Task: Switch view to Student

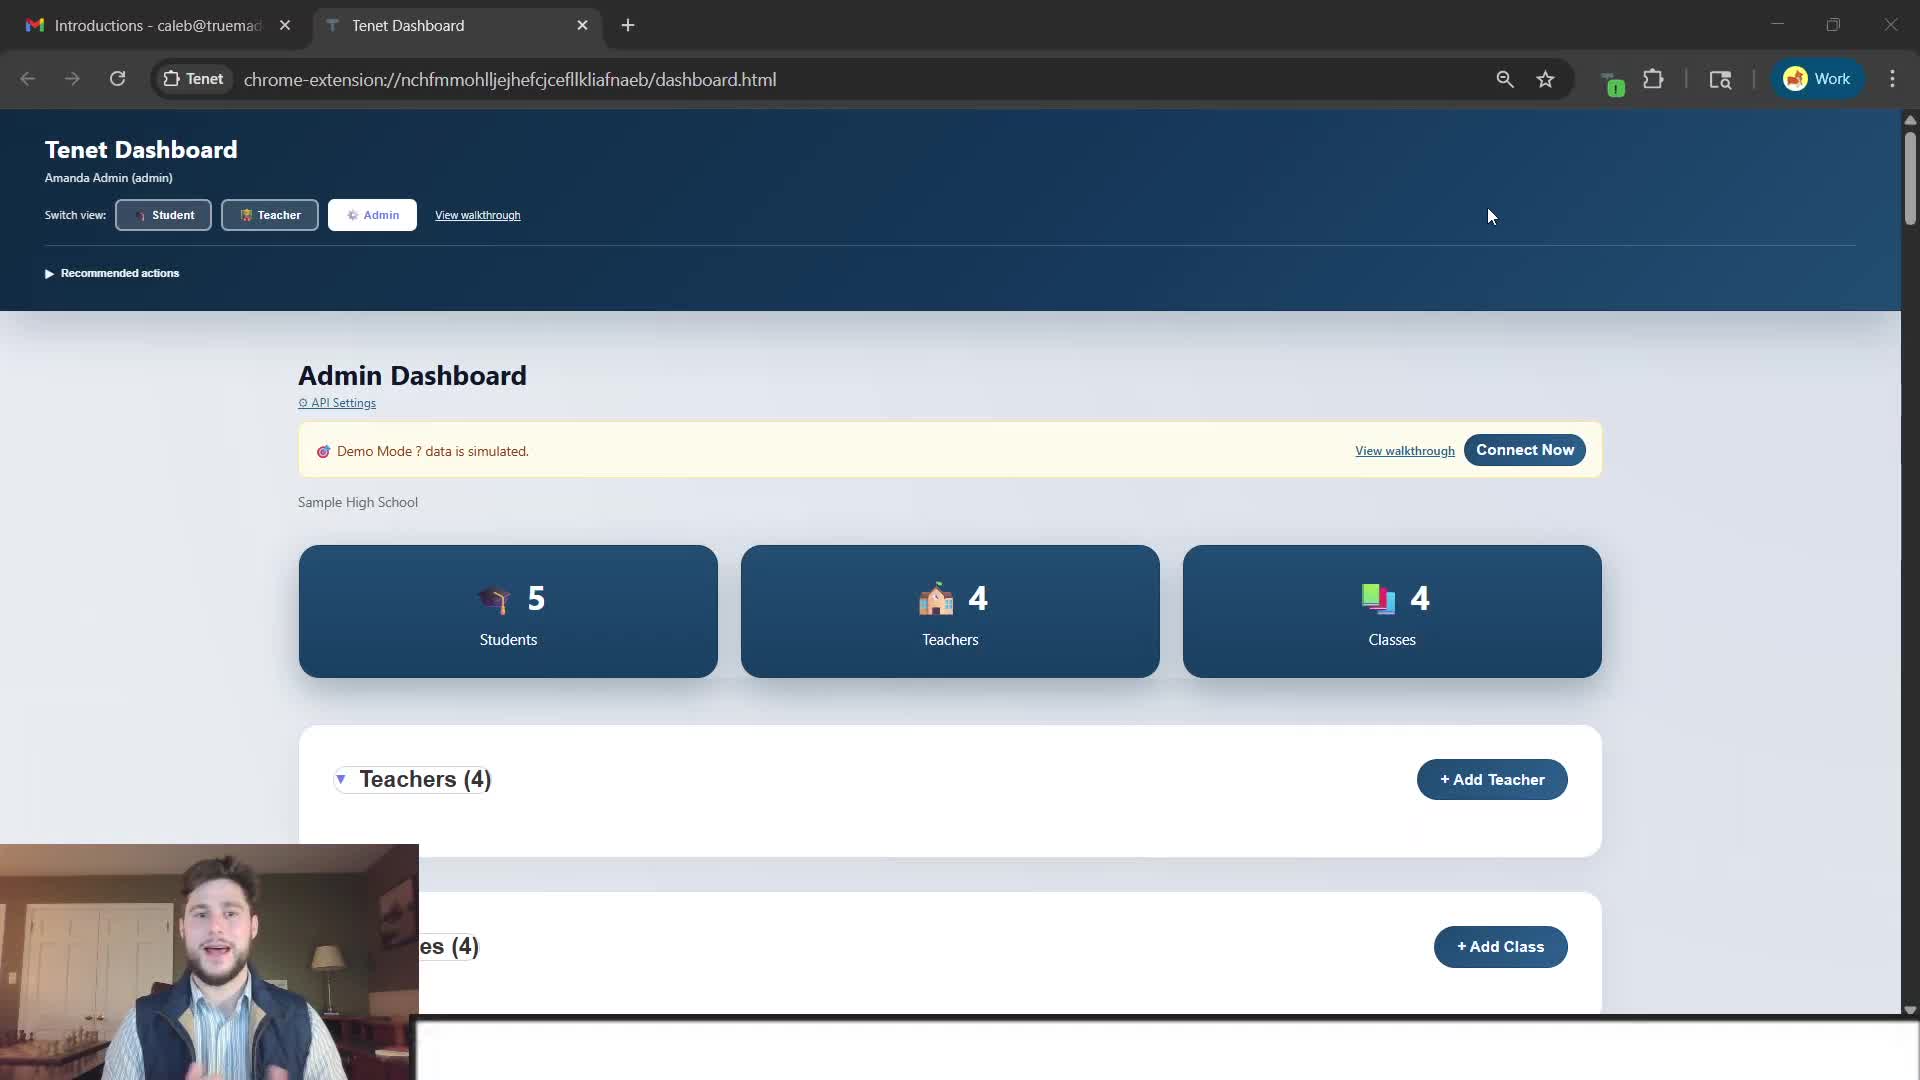Action: [163, 215]
